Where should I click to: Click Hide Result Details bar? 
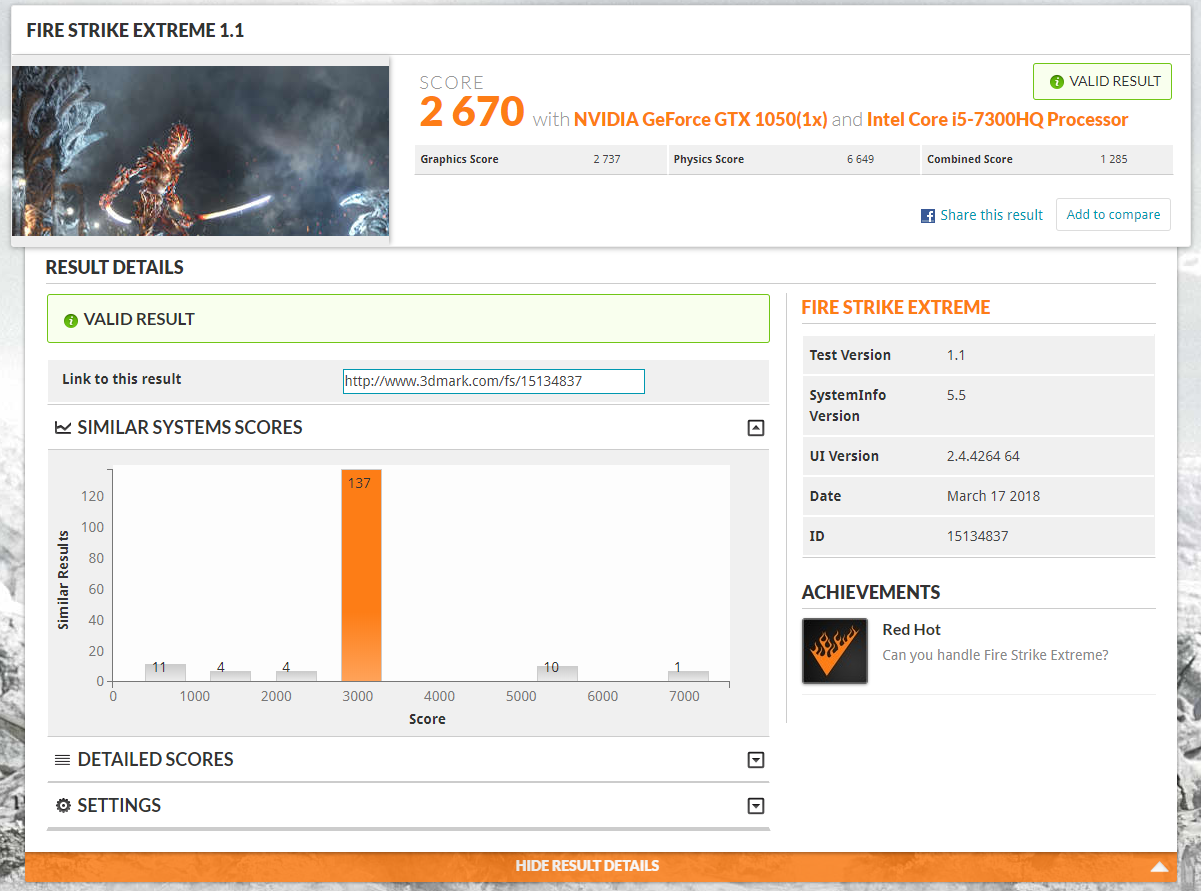pyautogui.click(x=601, y=866)
